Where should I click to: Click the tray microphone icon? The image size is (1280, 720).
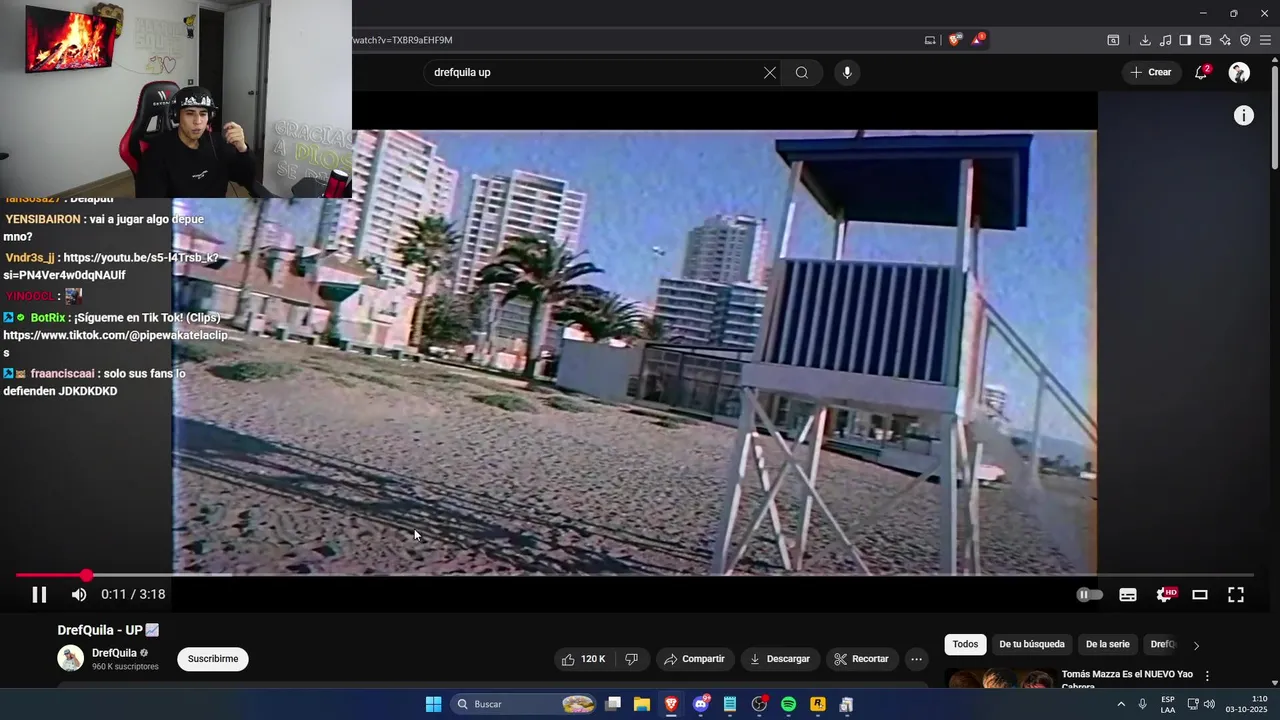(x=1142, y=704)
